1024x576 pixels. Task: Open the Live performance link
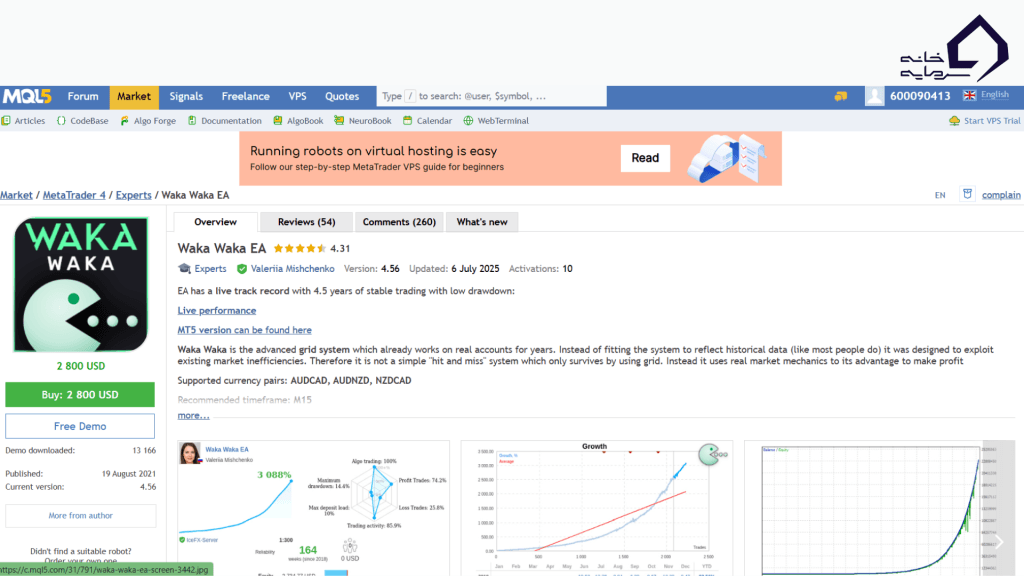(x=217, y=311)
